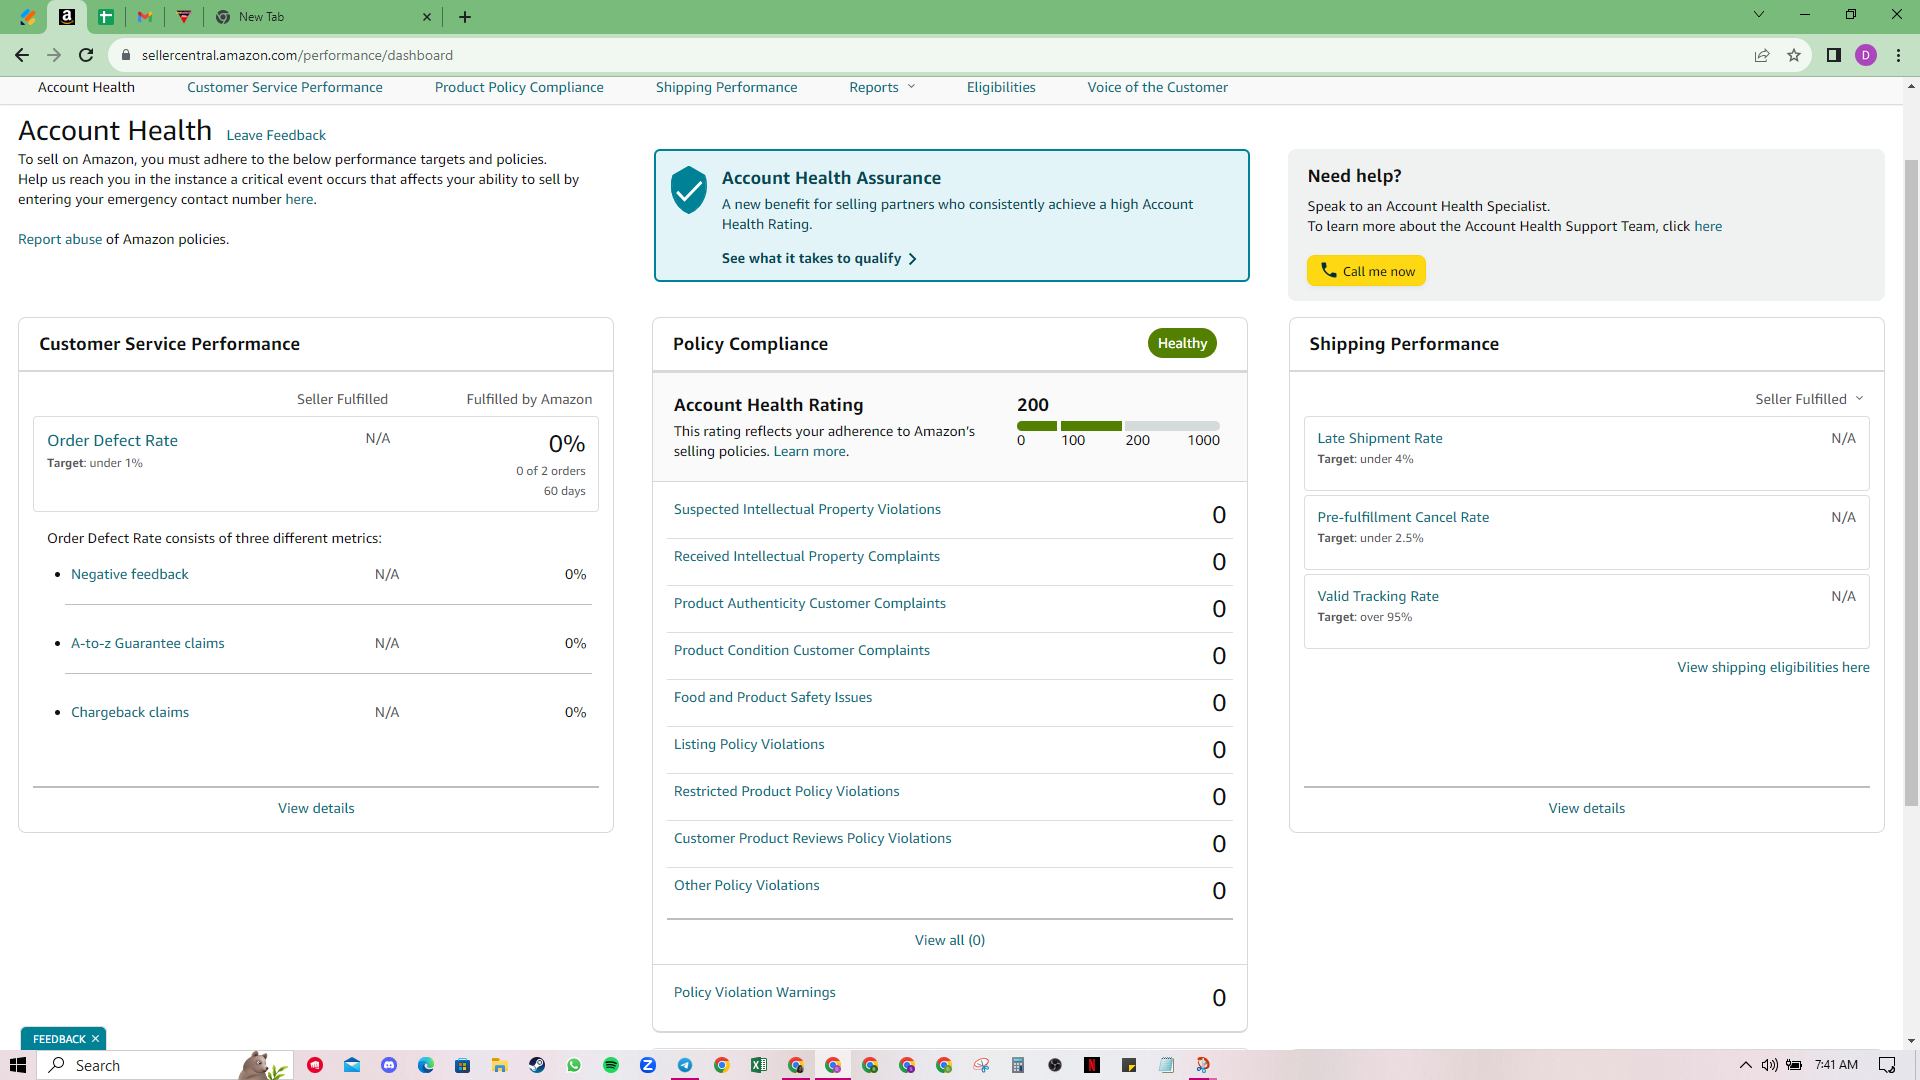The width and height of the screenshot is (1920, 1080).
Task: Click the address bar URL field
Action: click(930, 55)
